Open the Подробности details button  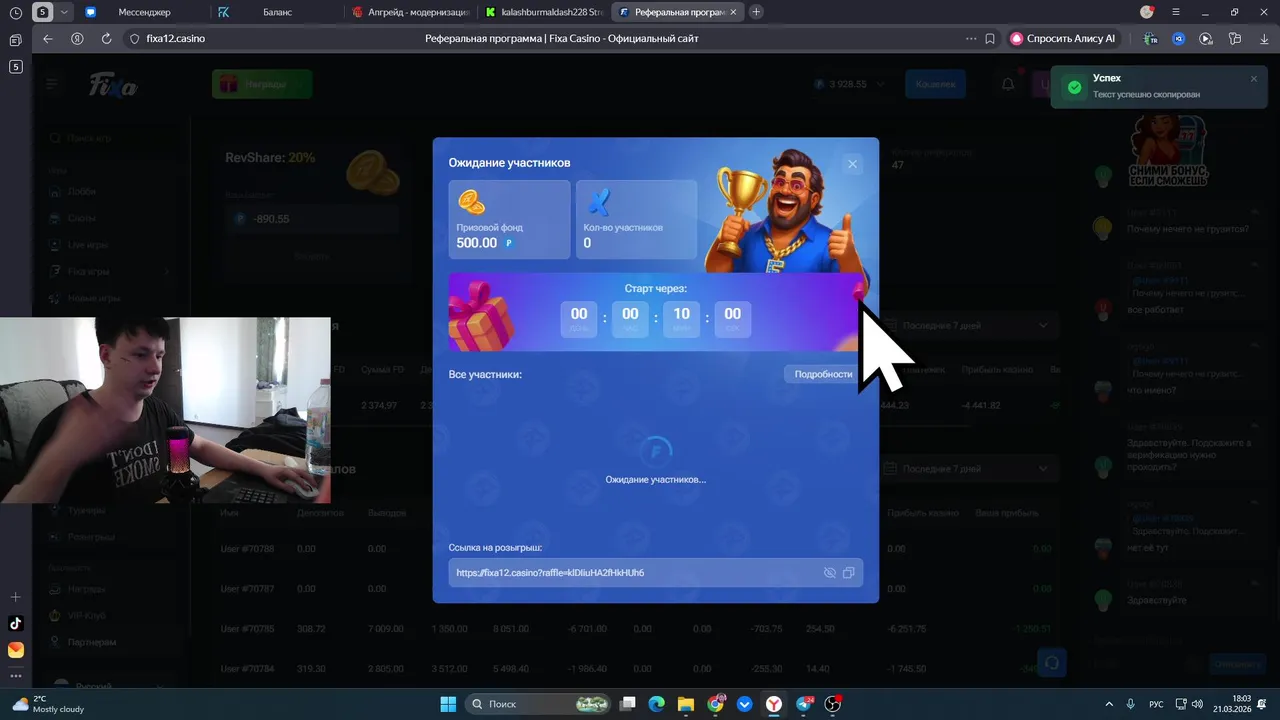click(x=823, y=374)
